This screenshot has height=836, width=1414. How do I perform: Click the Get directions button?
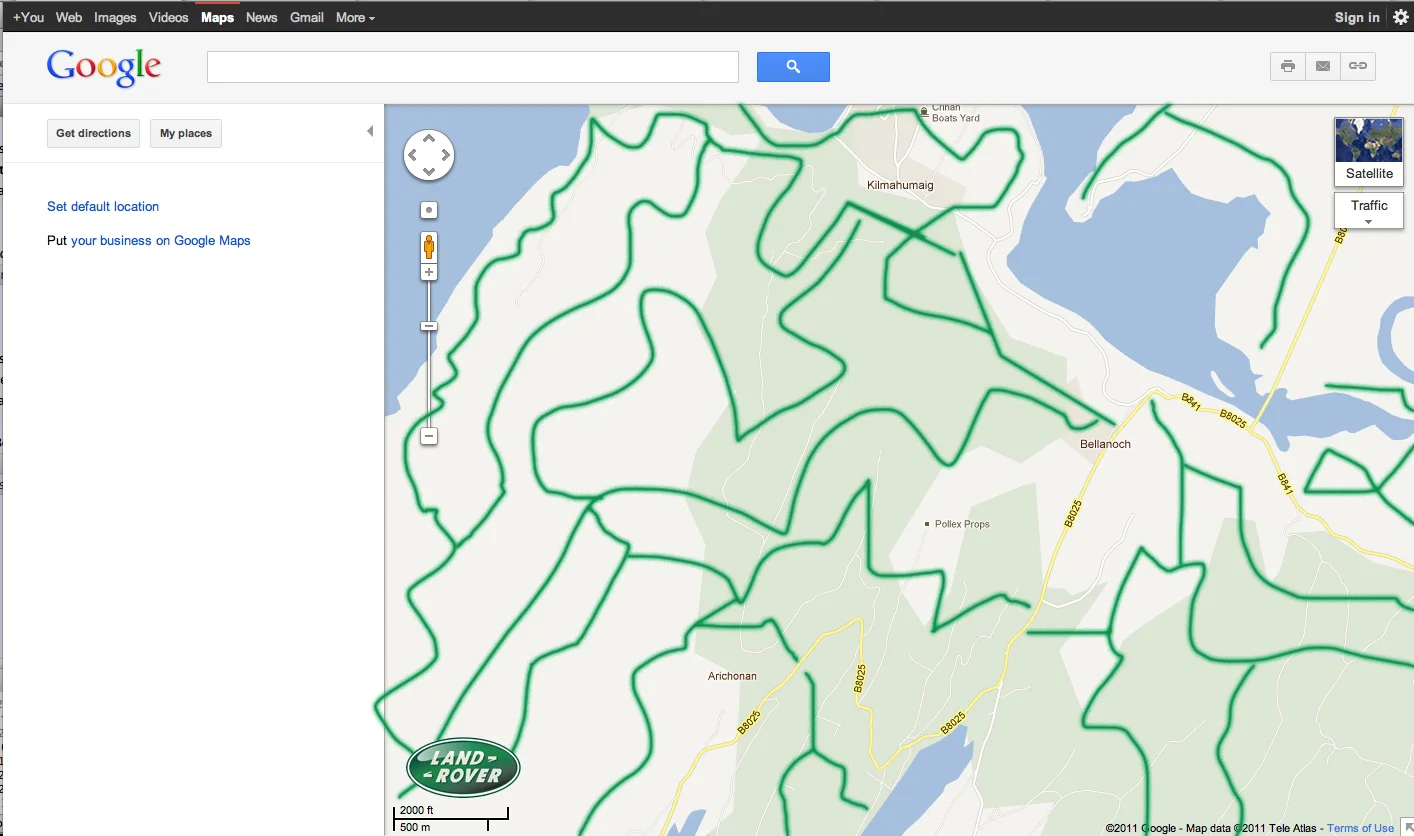(93, 133)
